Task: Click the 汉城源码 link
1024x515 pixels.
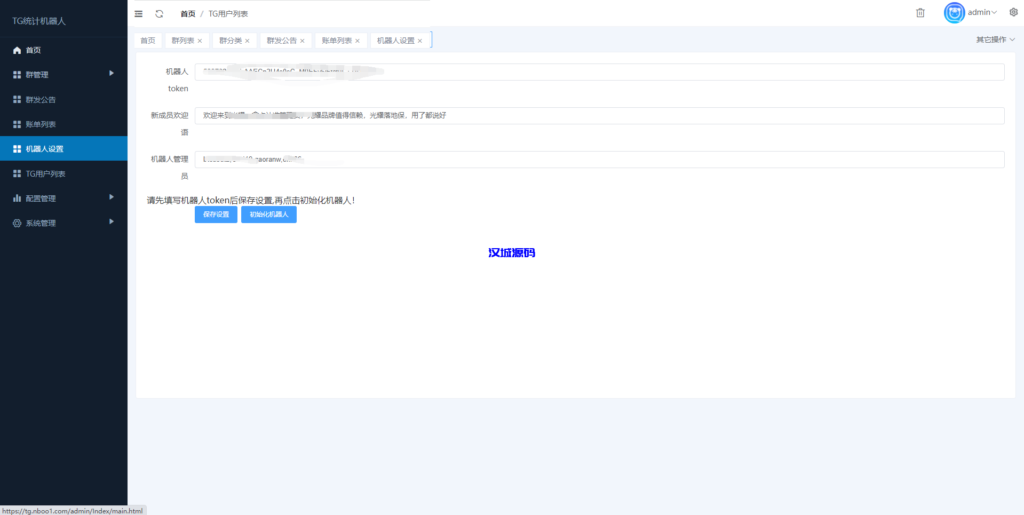Action: (x=511, y=253)
